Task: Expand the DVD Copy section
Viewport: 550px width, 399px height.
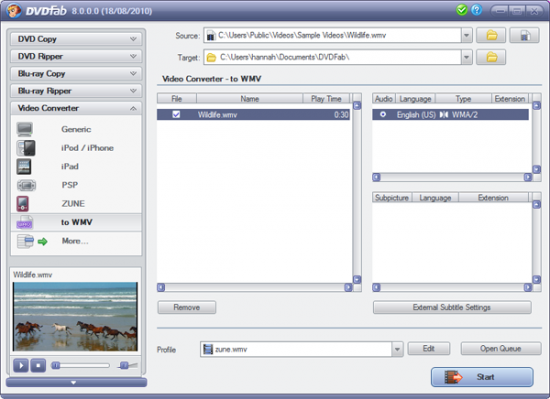Action: click(x=76, y=39)
